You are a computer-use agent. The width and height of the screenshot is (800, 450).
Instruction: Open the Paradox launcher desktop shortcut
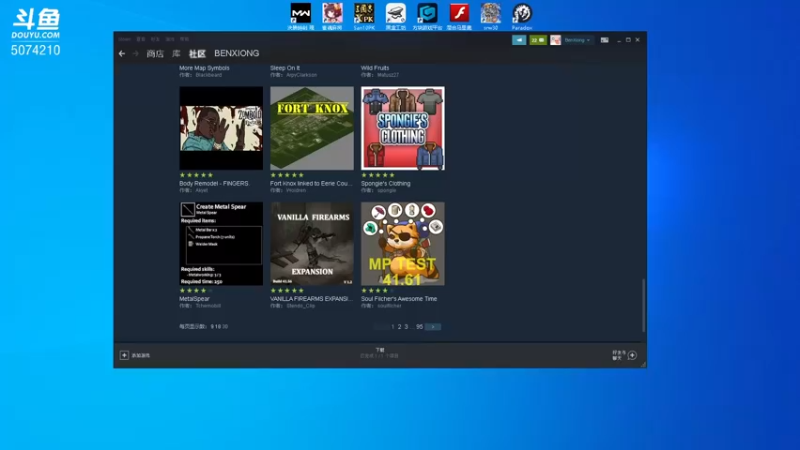coord(522,16)
